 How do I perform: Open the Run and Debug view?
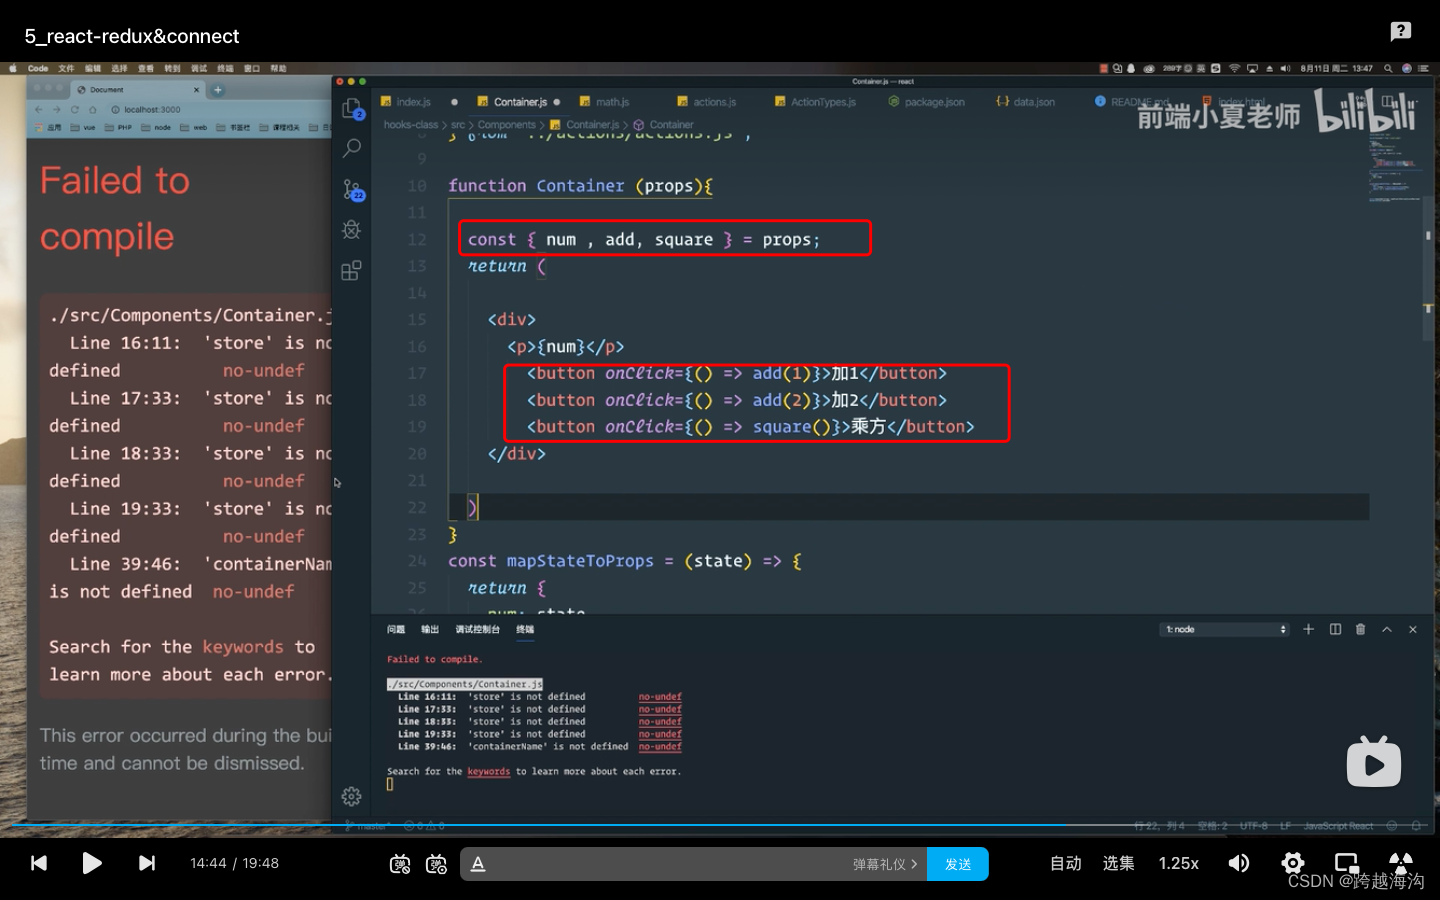click(352, 230)
